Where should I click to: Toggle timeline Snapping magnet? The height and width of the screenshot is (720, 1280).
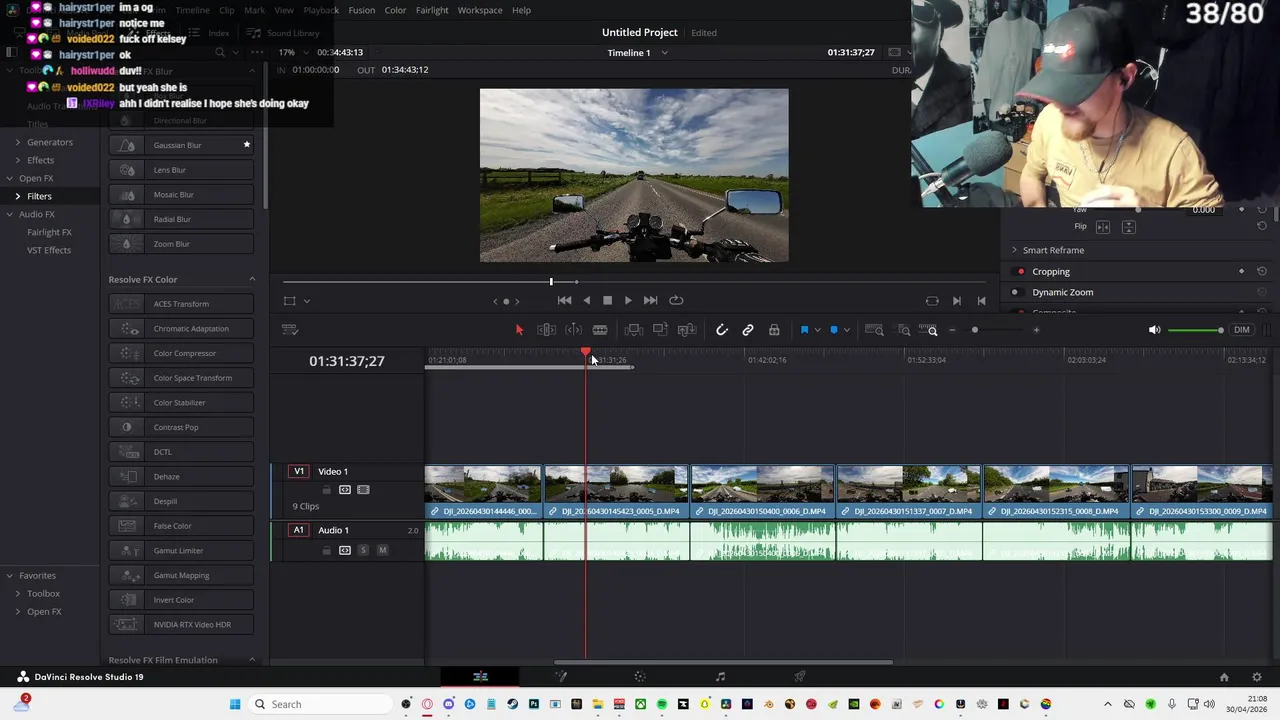[722, 330]
